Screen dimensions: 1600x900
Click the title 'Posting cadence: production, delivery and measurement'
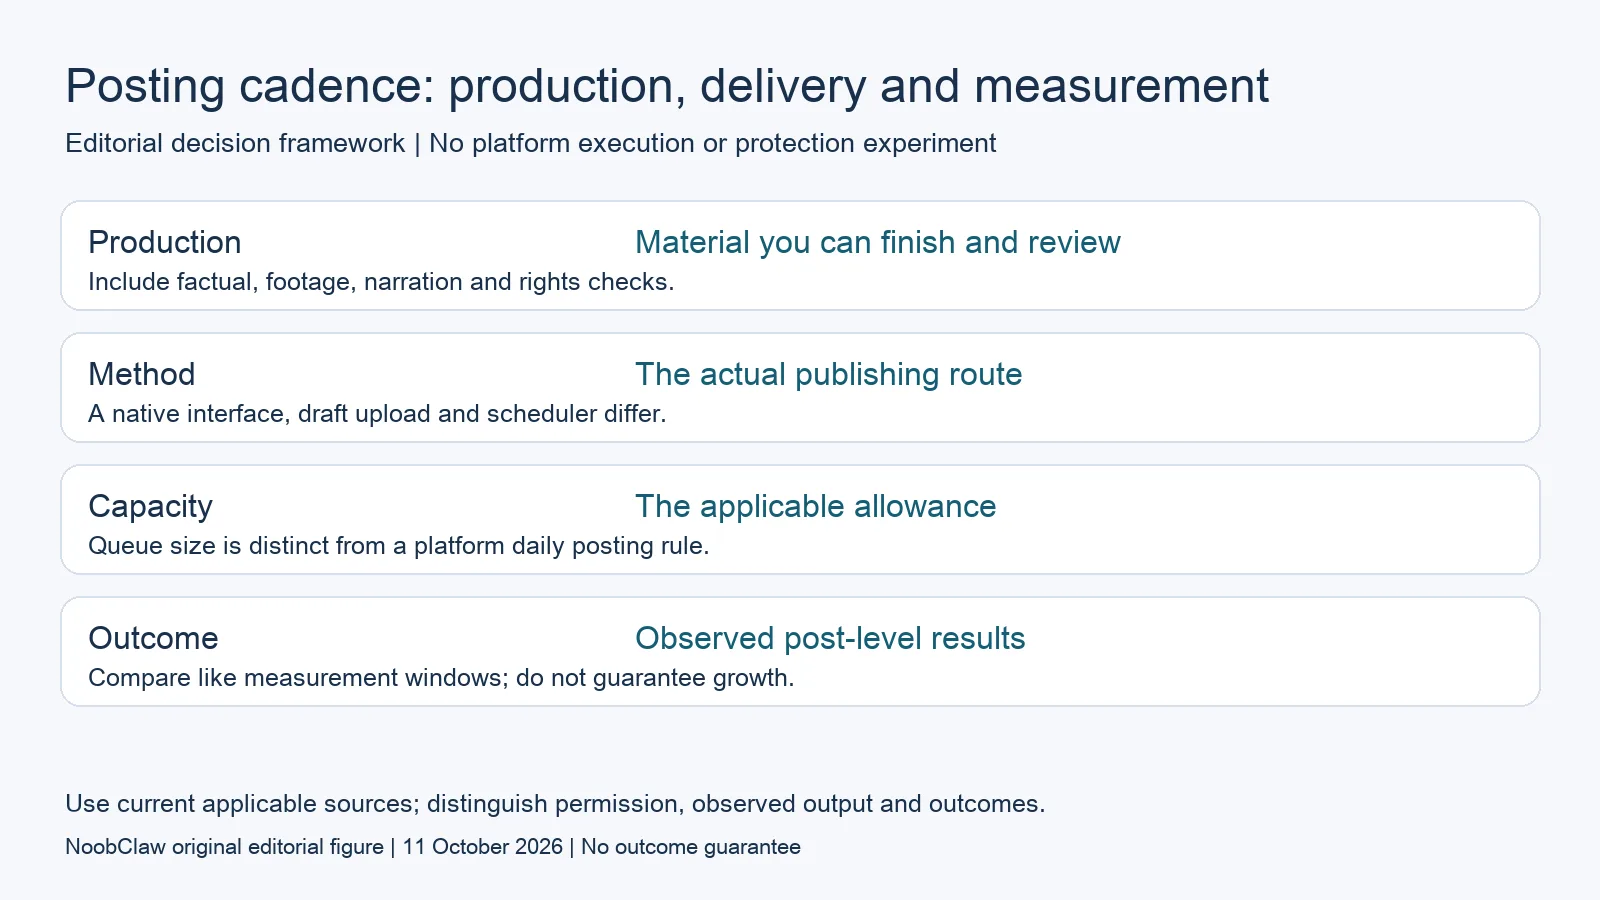pyautogui.click(x=667, y=87)
